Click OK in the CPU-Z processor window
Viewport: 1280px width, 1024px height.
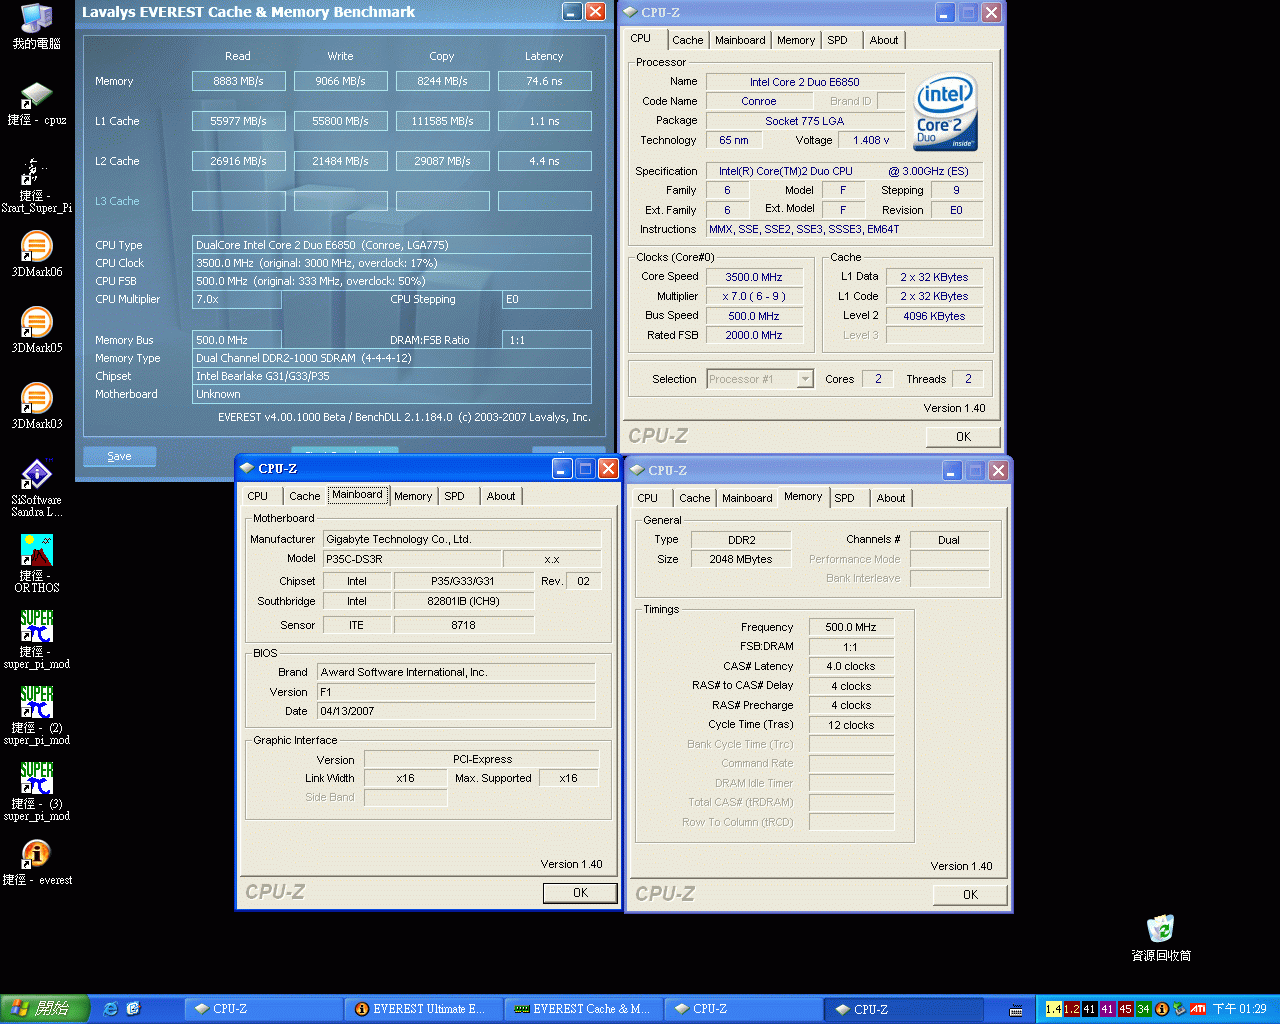tap(963, 437)
